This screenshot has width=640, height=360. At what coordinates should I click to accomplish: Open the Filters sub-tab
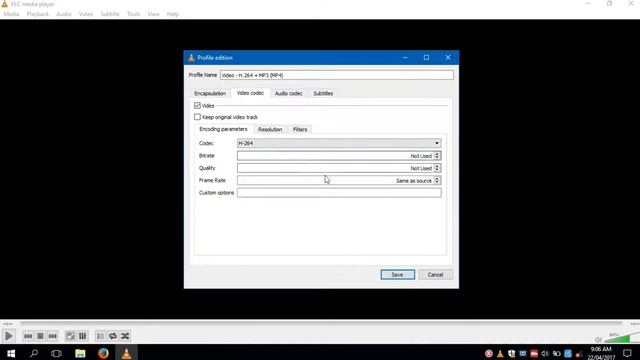[300, 129]
